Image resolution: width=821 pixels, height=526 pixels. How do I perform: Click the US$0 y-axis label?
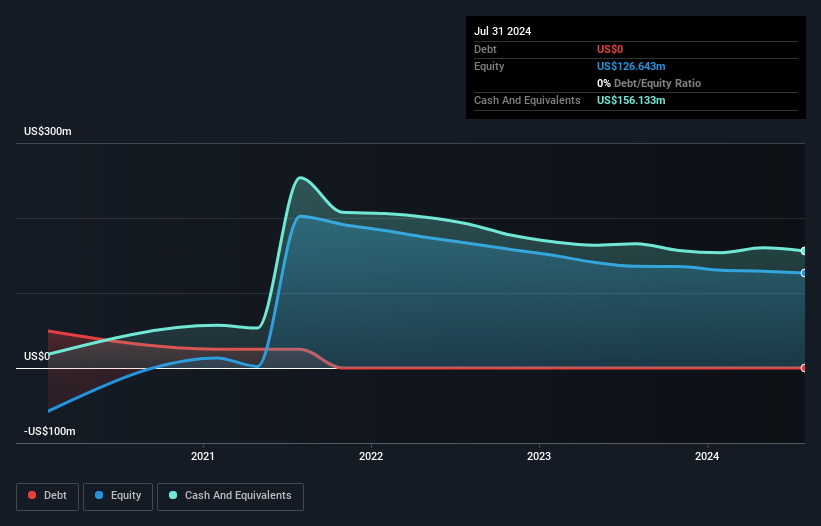(37, 356)
